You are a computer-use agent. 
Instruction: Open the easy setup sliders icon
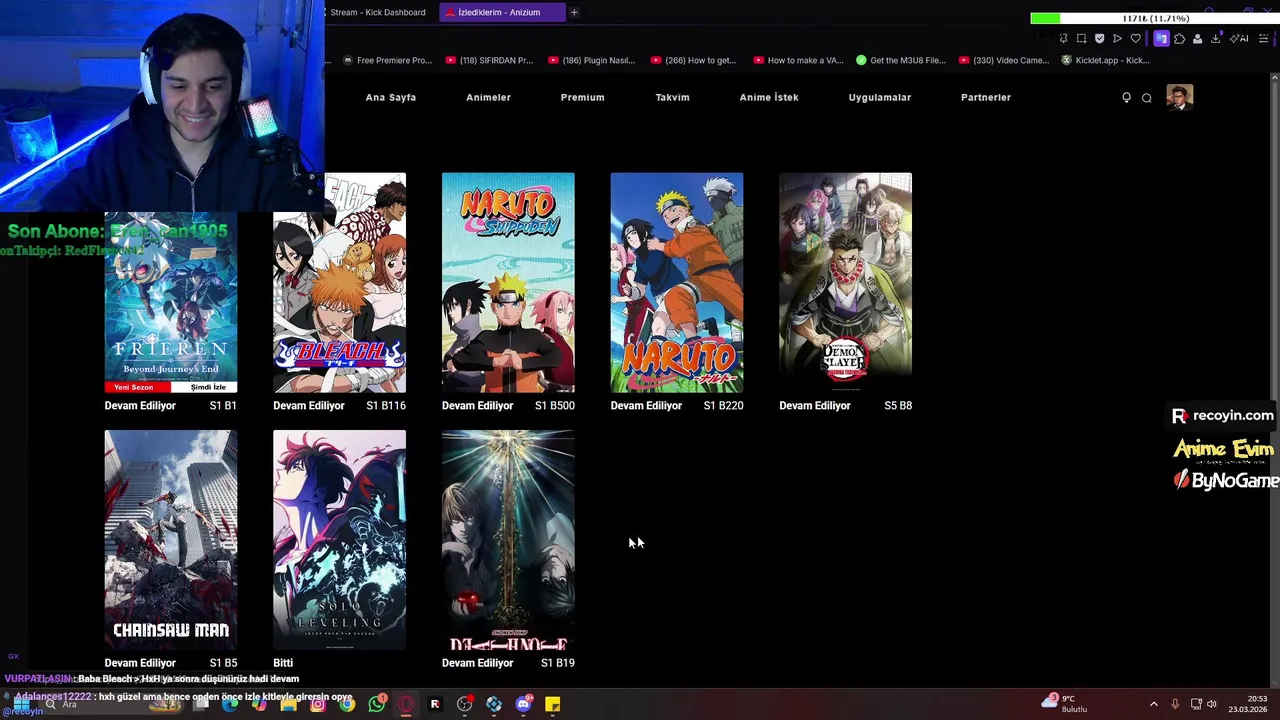click(1264, 38)
